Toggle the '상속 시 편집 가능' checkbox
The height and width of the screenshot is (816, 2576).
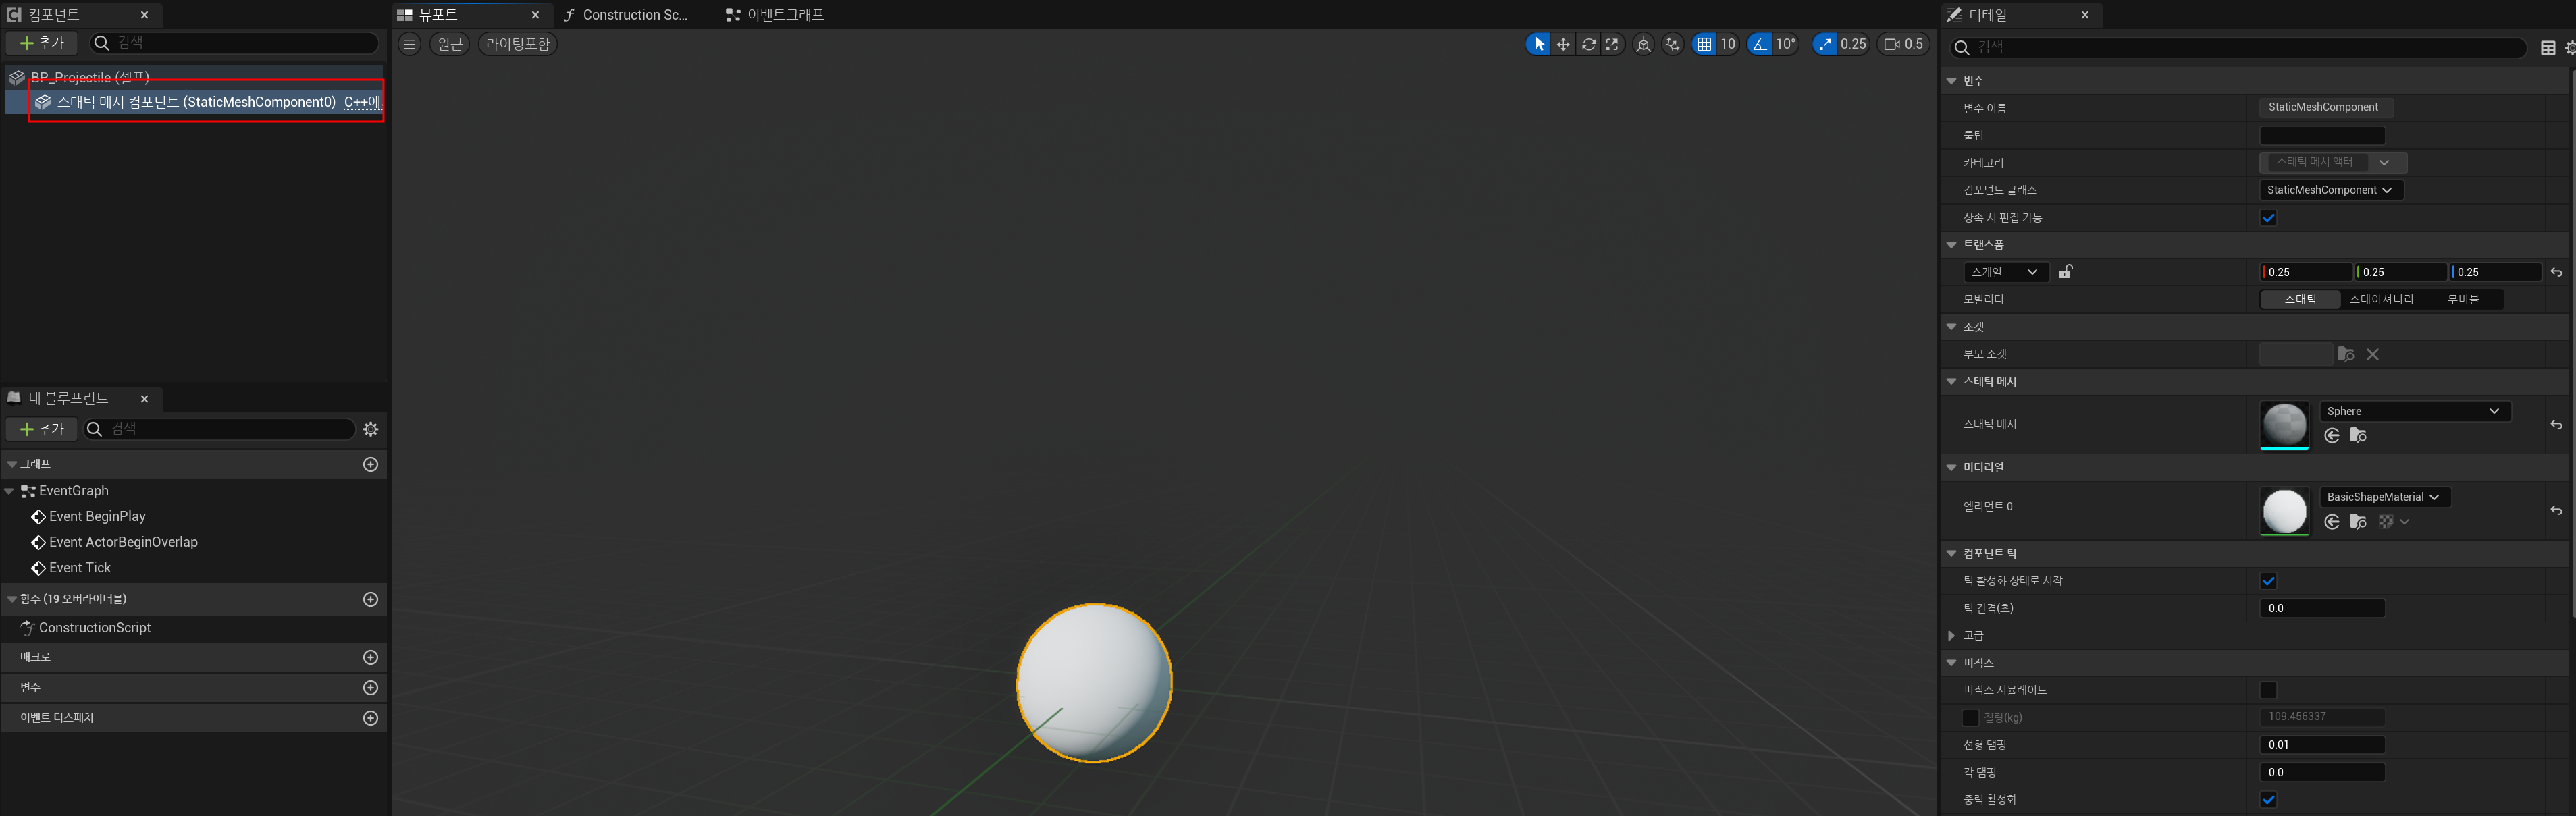pos(2268,218)
